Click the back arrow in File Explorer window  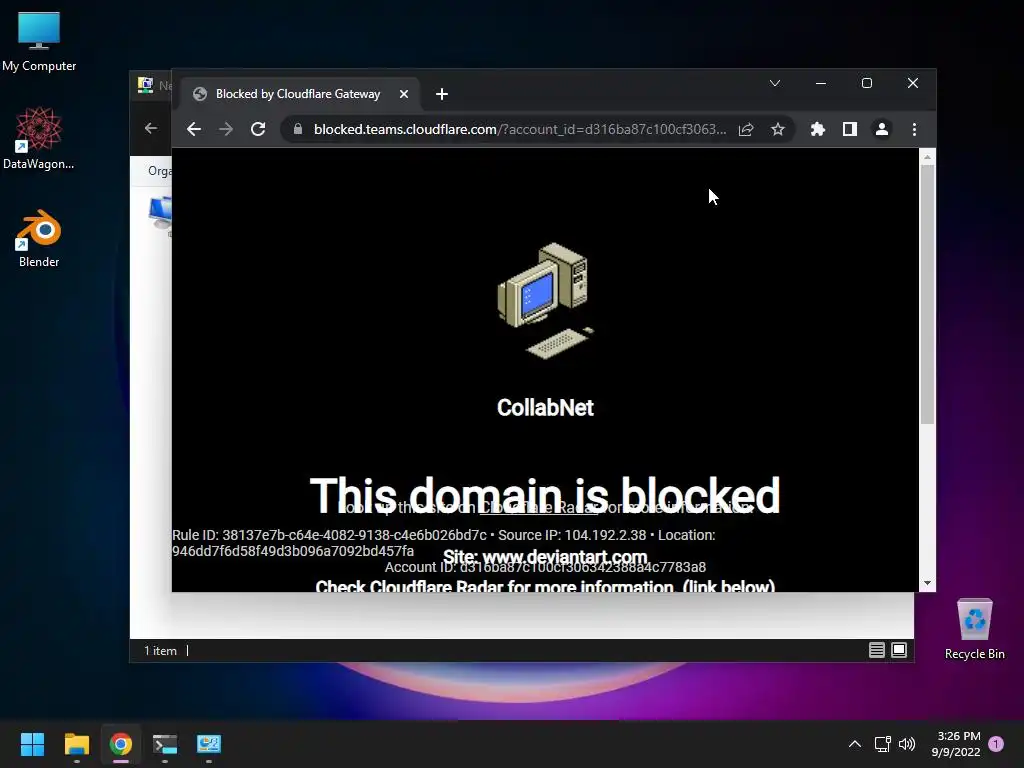pyautogui.click(x=151, y=128)
